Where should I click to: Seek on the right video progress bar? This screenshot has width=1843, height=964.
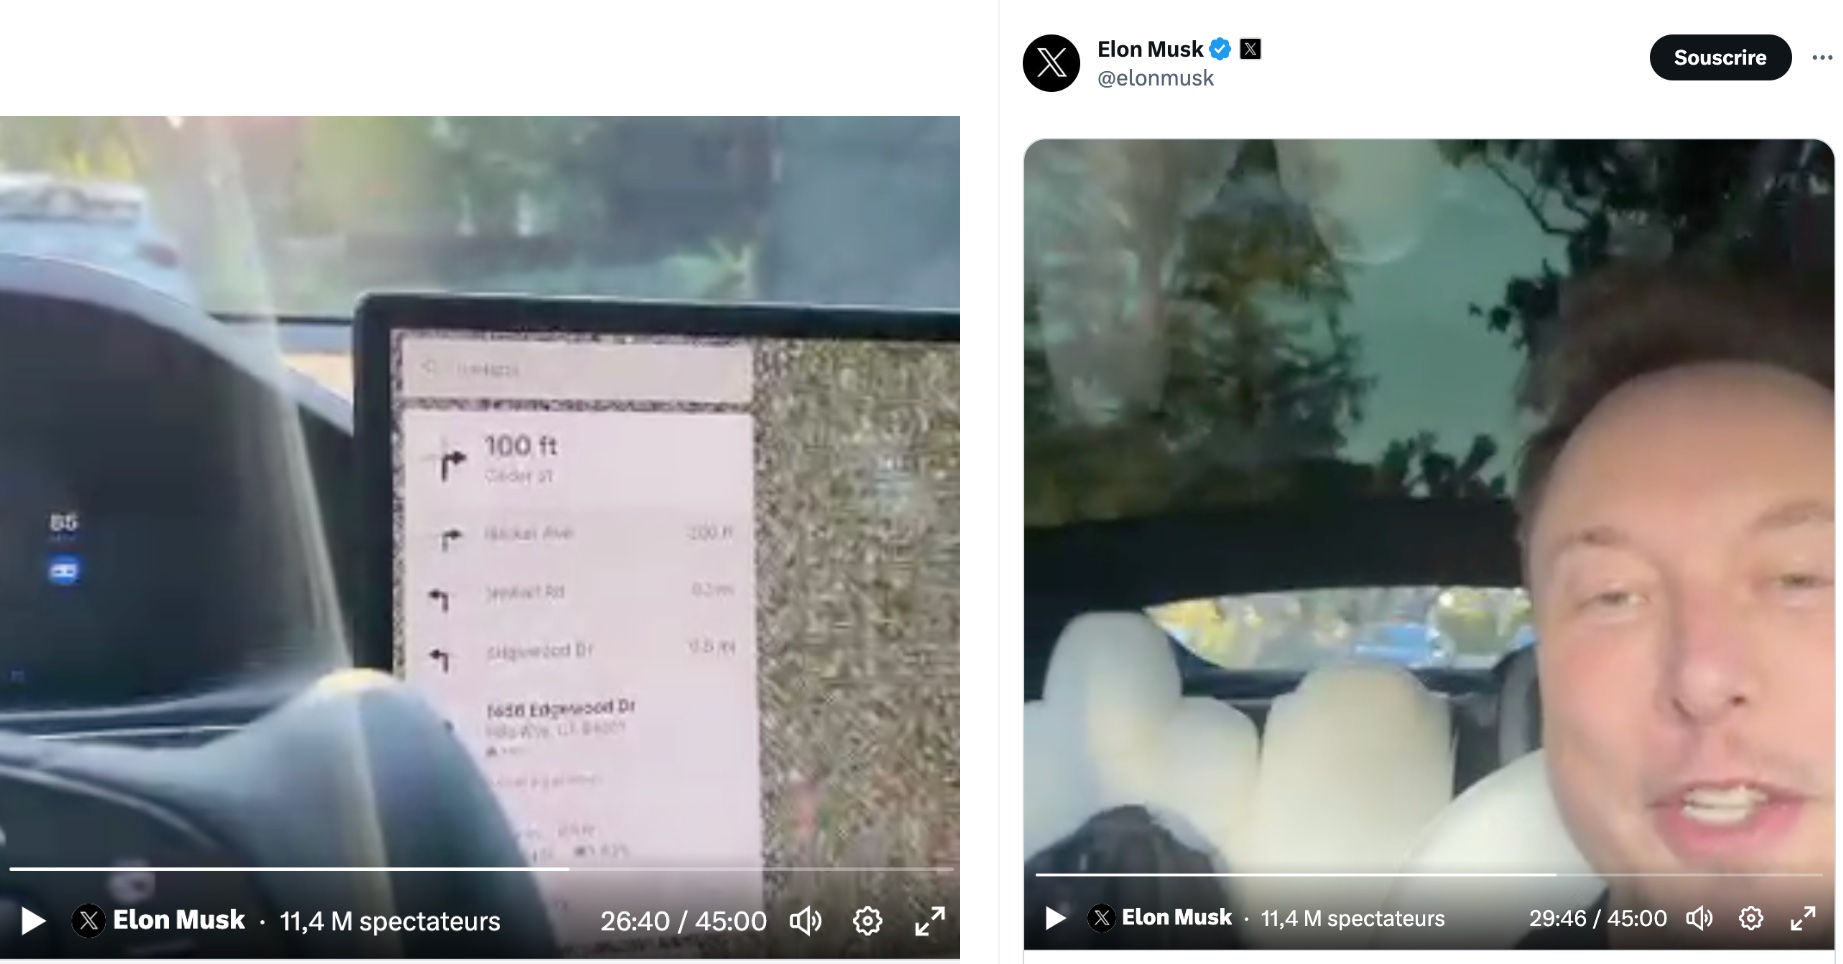pos(1428,874)
